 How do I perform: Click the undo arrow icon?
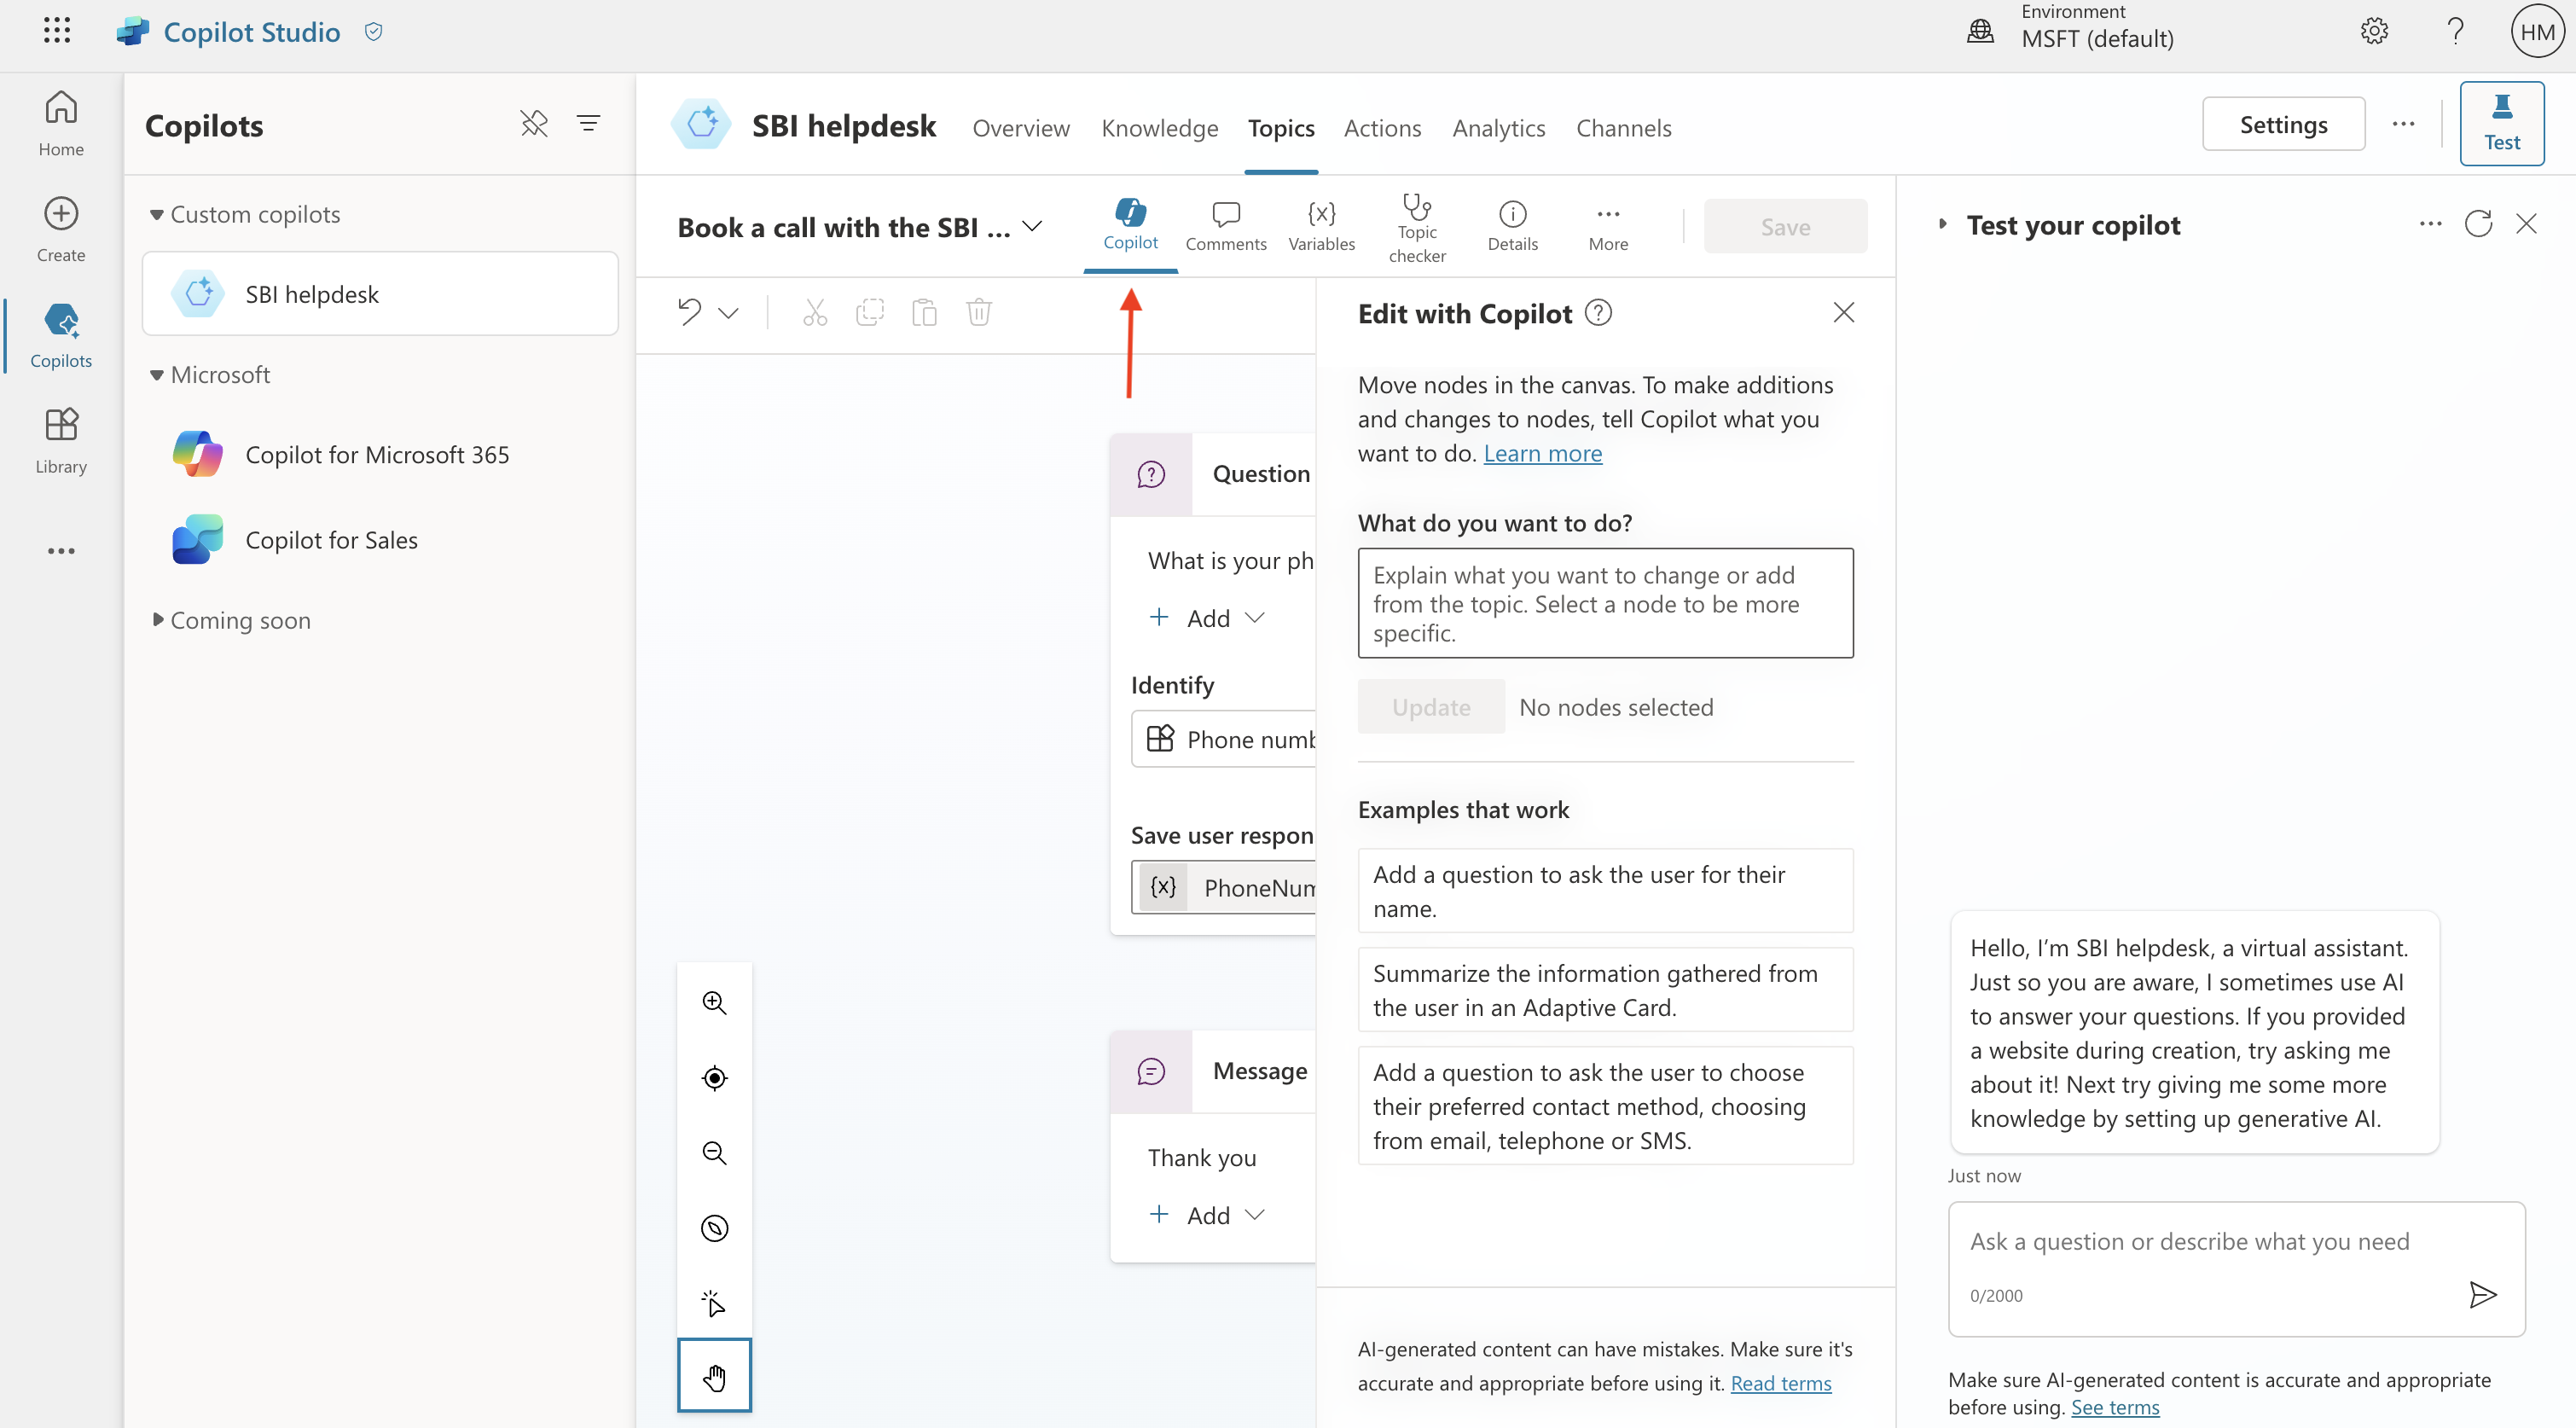[x=688, y=311]
